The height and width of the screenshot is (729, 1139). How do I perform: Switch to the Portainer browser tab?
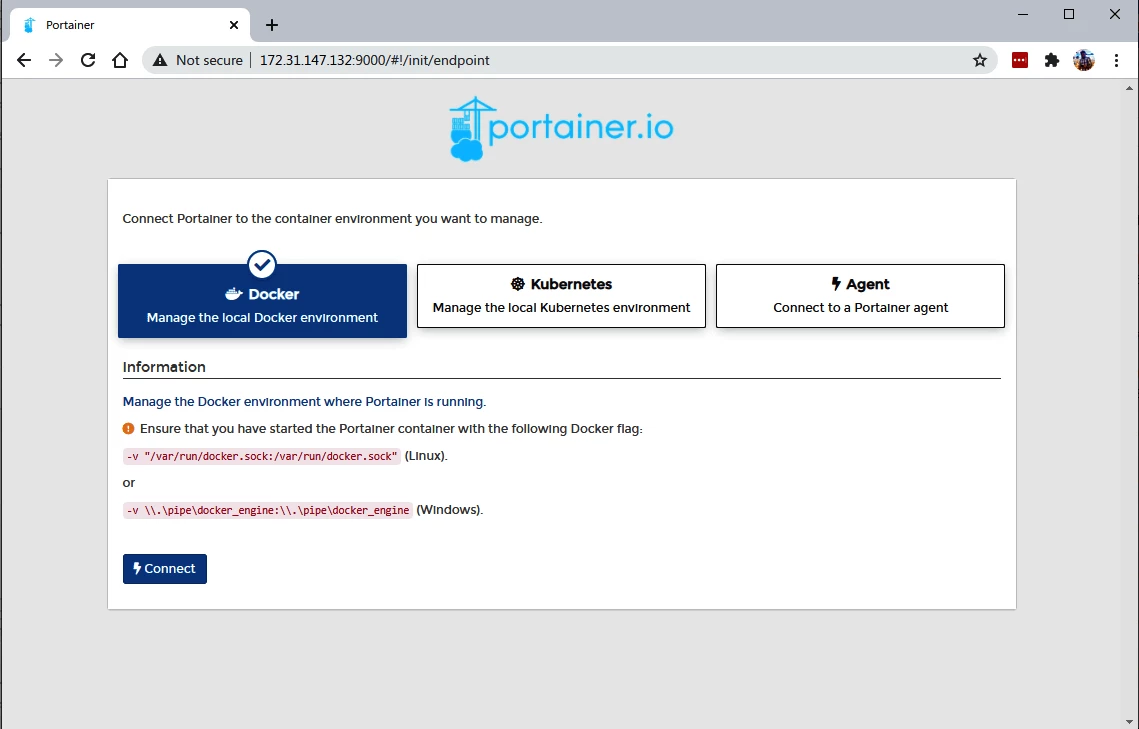pos(120,25)
